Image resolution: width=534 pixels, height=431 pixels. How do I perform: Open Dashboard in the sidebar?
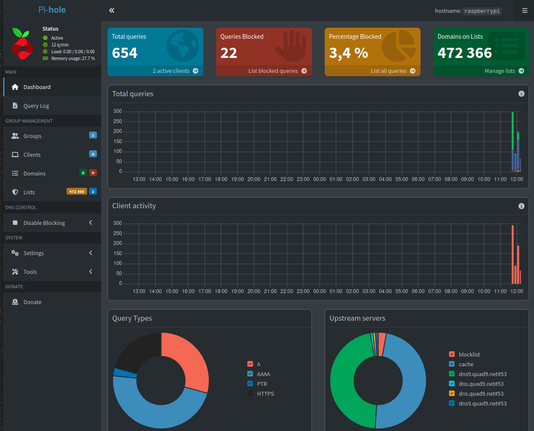coord(52,87)
